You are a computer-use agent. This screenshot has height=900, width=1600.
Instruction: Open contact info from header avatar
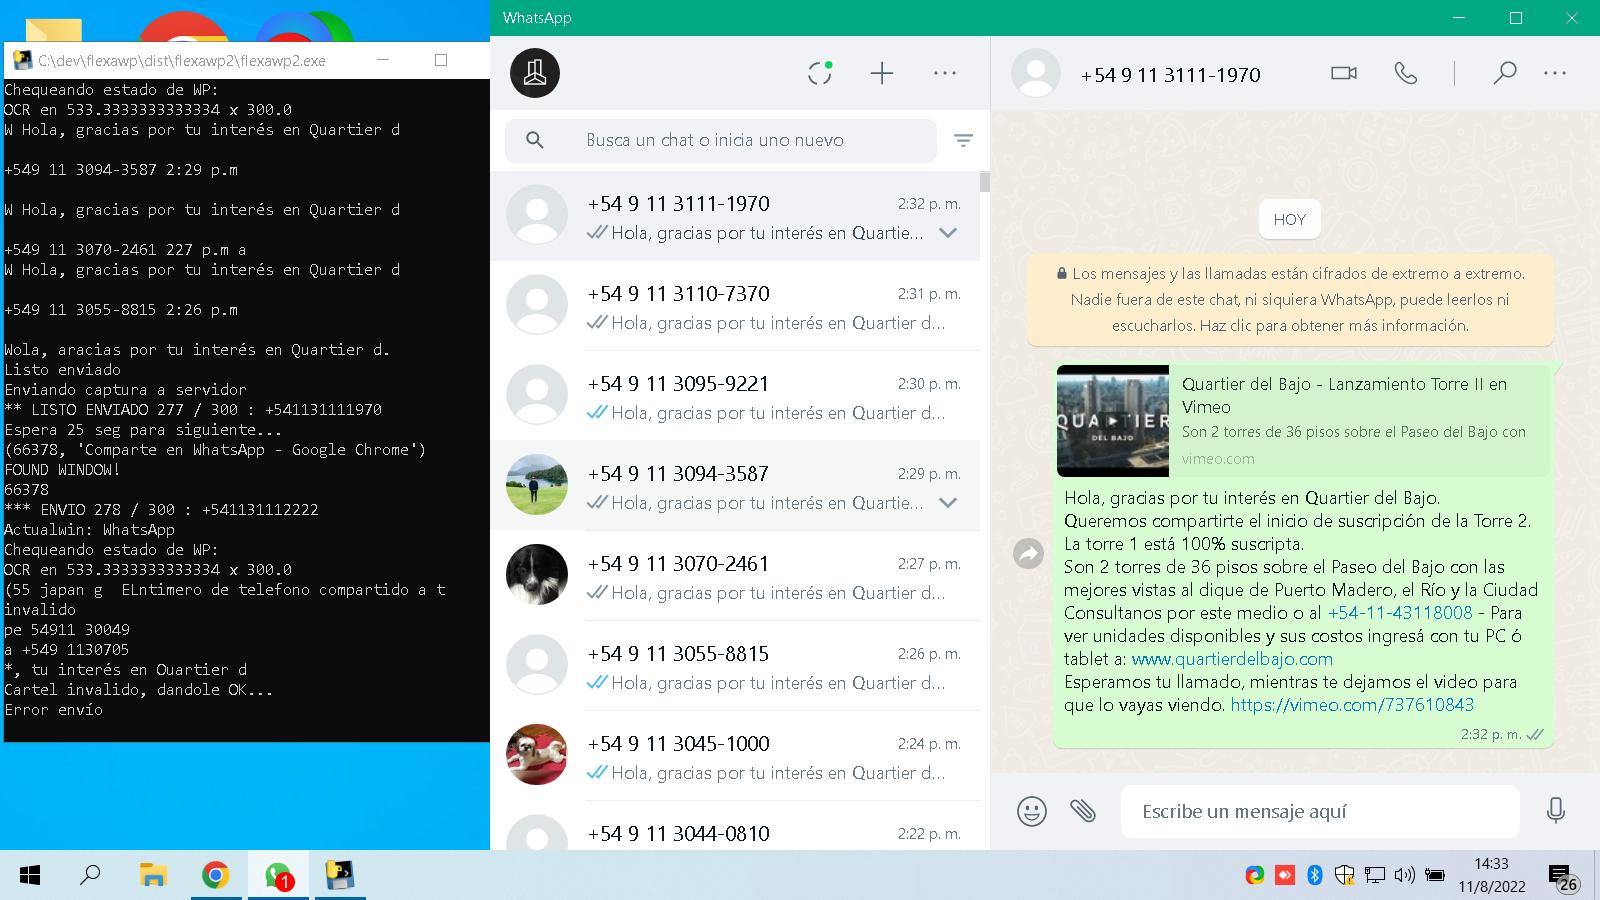point(1036,73)
